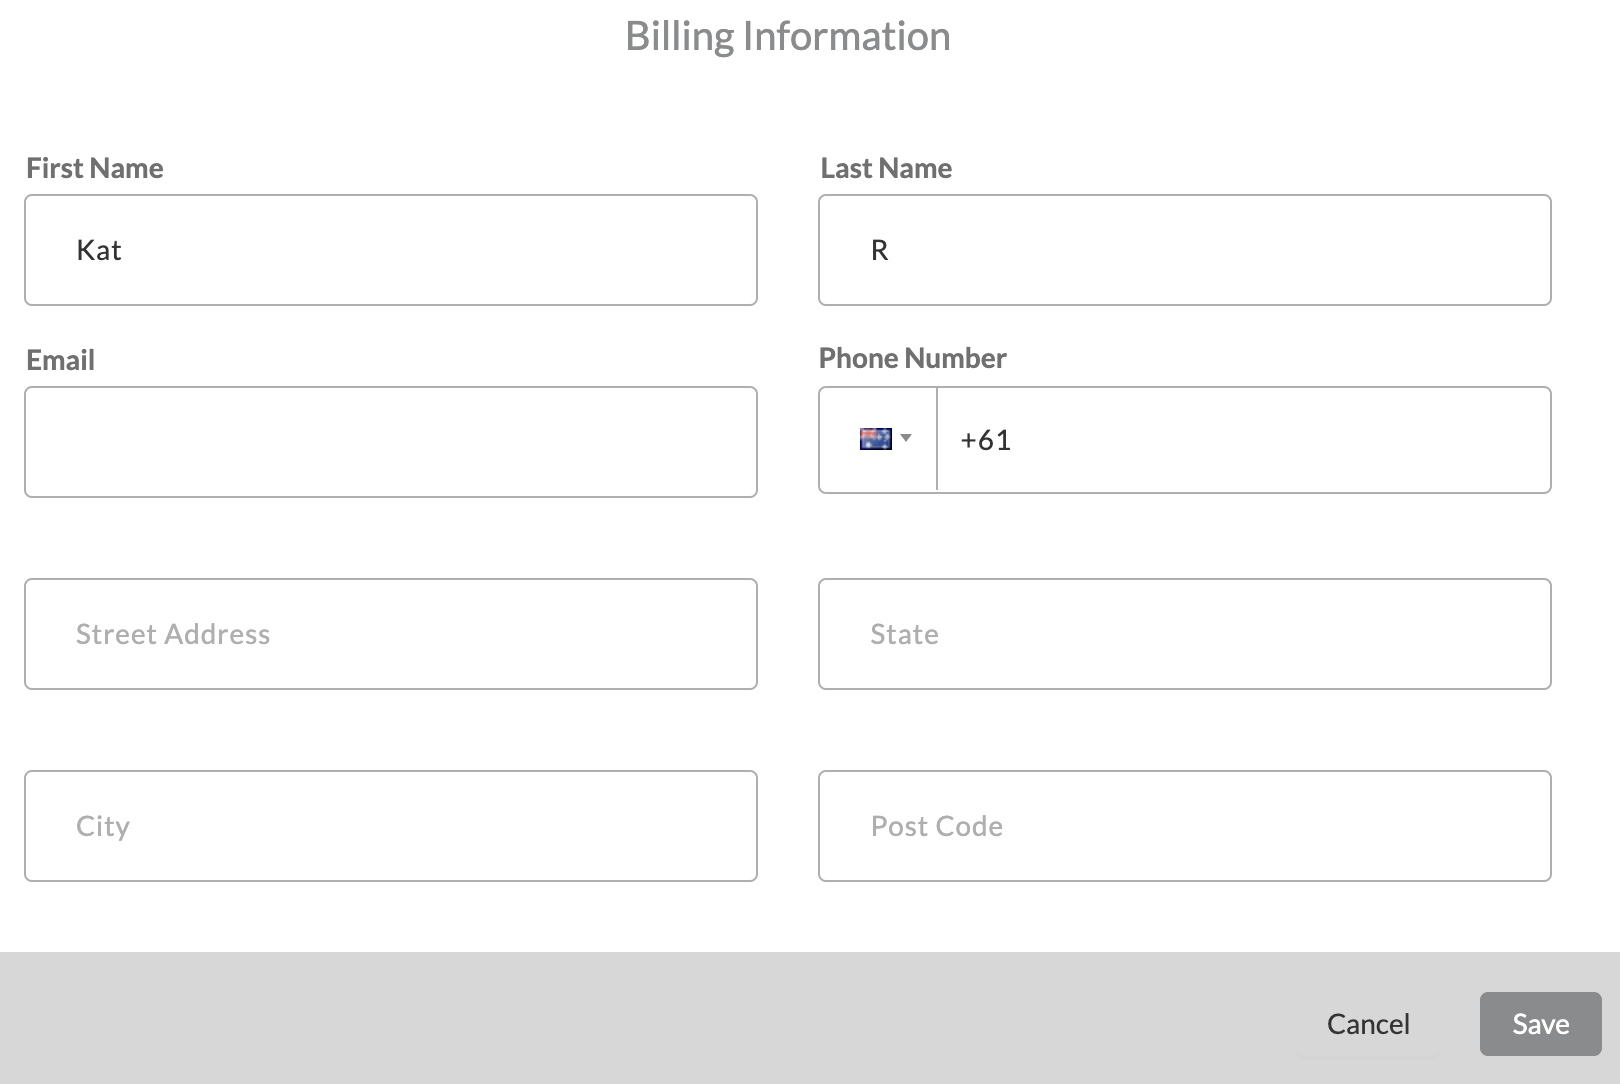Click the Phone Number label

coord(912,358)
